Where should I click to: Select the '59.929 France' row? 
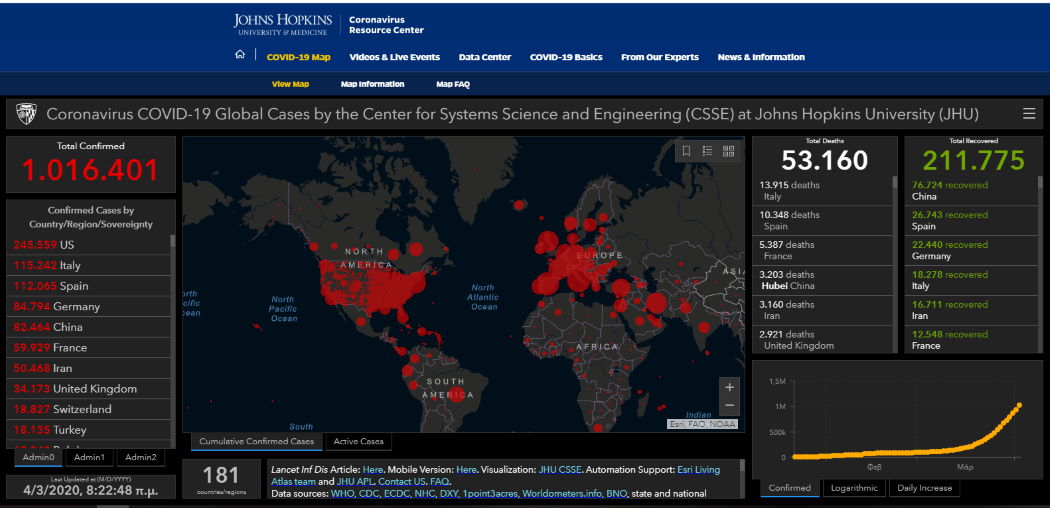click(x=89, y=348)
